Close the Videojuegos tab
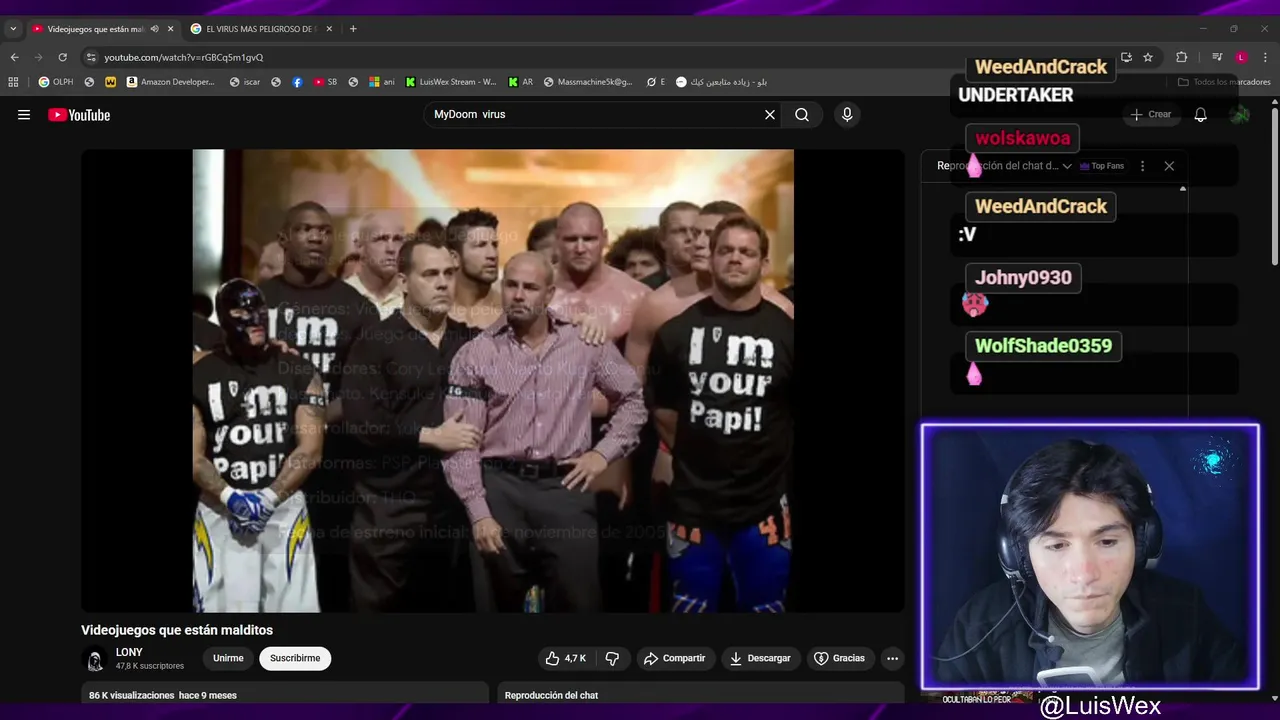Screen dimensions: 1280x720 click(171, 29)
